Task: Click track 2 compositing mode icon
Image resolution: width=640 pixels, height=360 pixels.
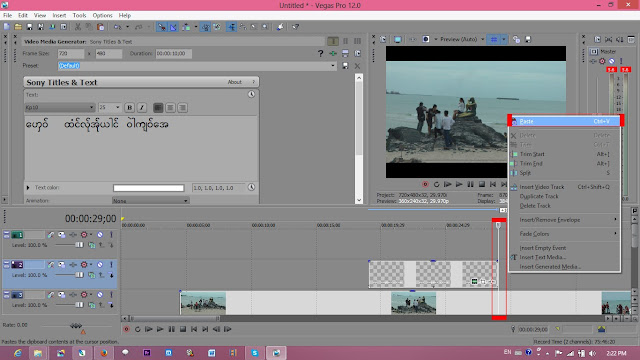Action: click(x=91, y=276)
